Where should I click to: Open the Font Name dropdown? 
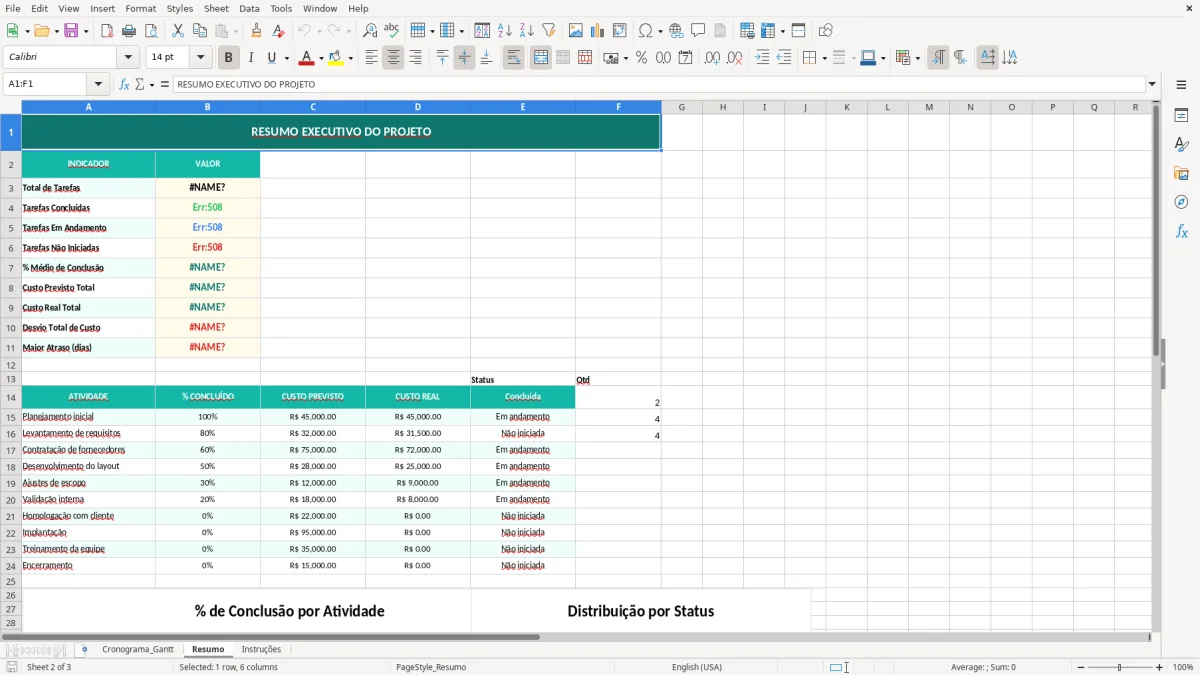[x=127, y=58]
